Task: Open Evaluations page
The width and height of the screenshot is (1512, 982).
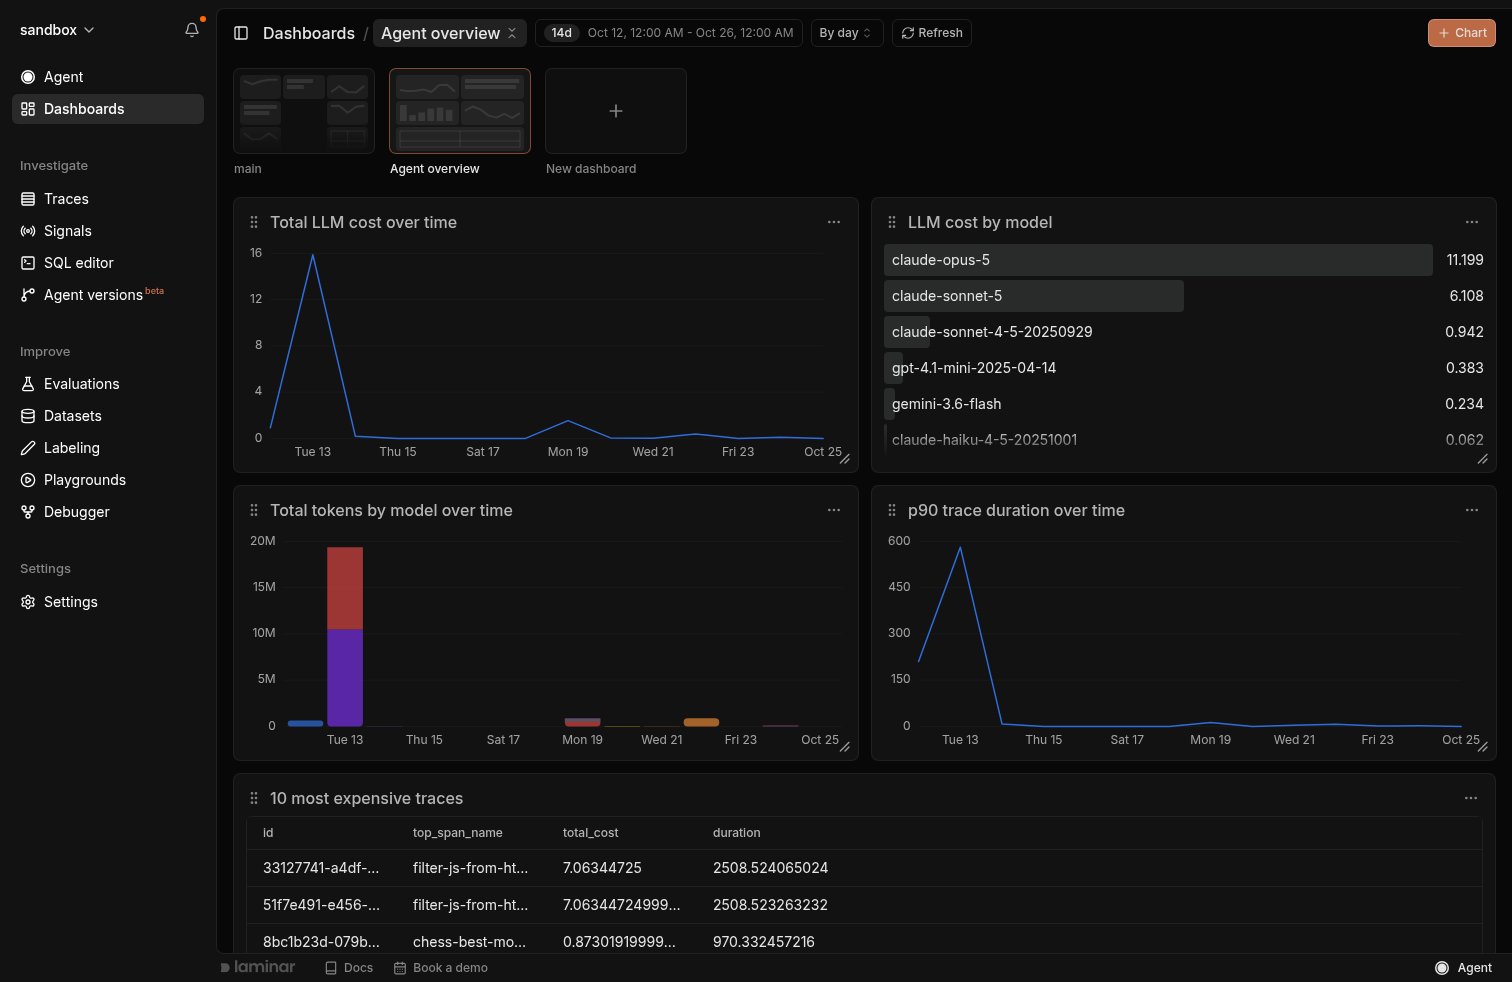Action: click(x=108, y=384)
